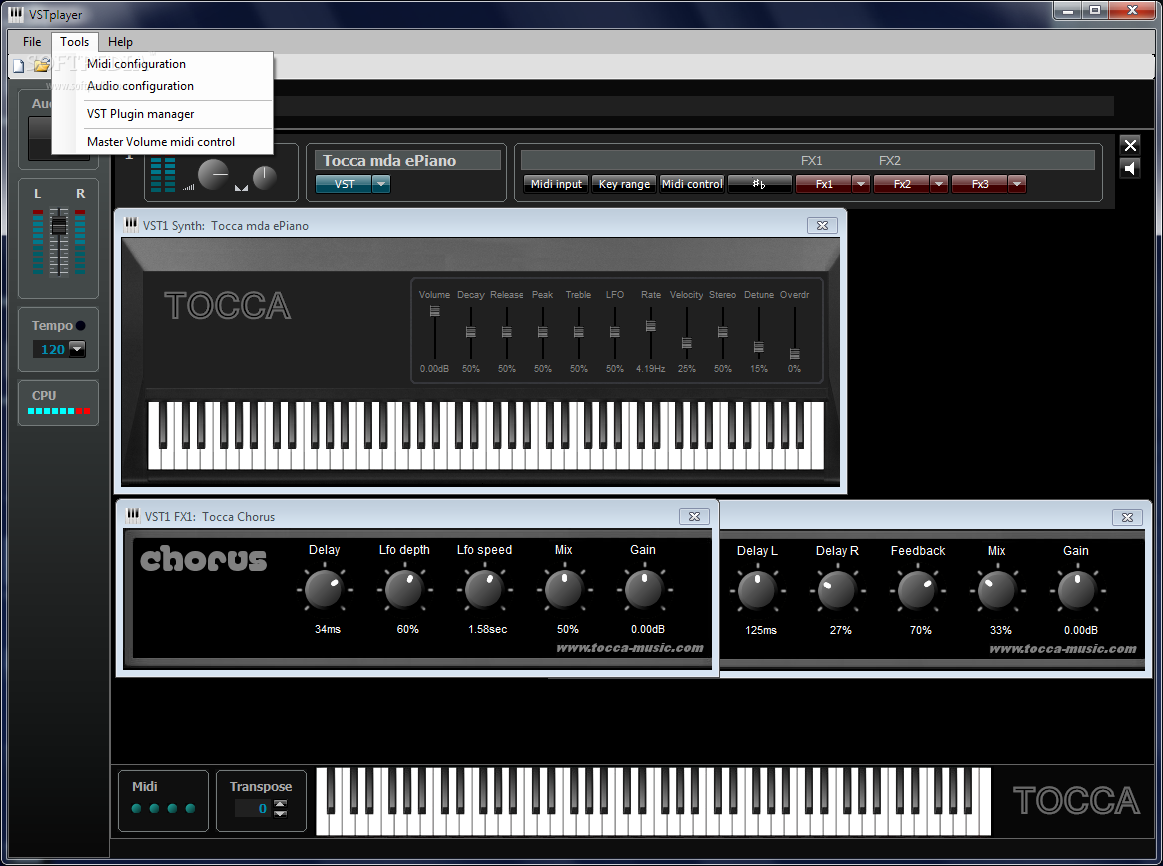Viewport: 1163px width, 866px height.
Task: Click the ePiano Detune slider
Action: [x=759, y=347]
